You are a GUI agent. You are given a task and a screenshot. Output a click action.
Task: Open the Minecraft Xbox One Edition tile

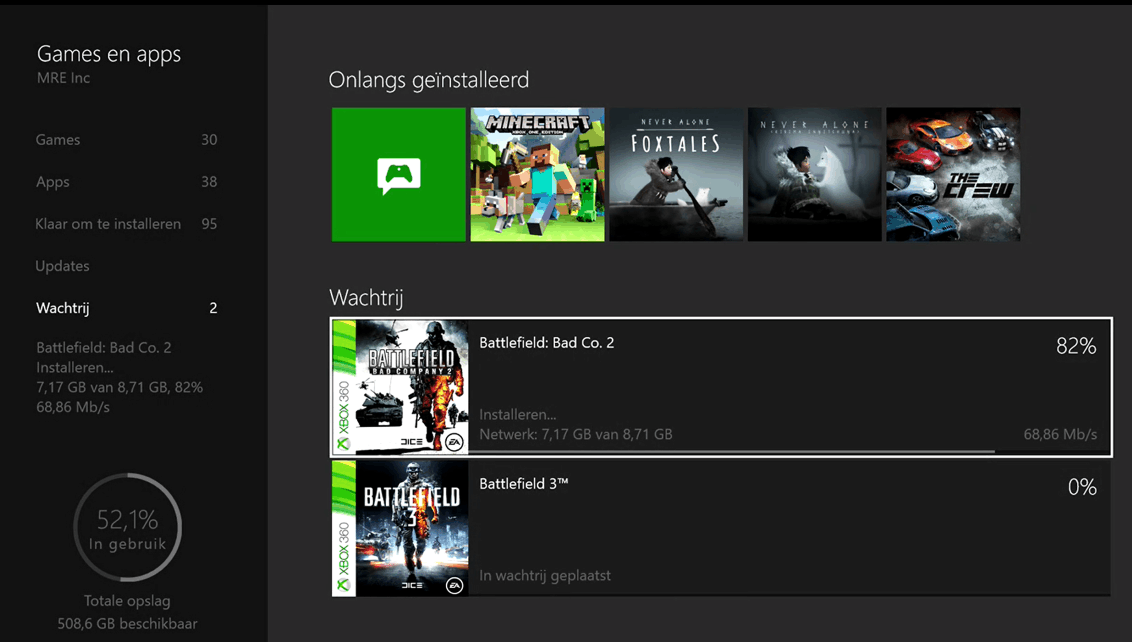pos(537,175)
